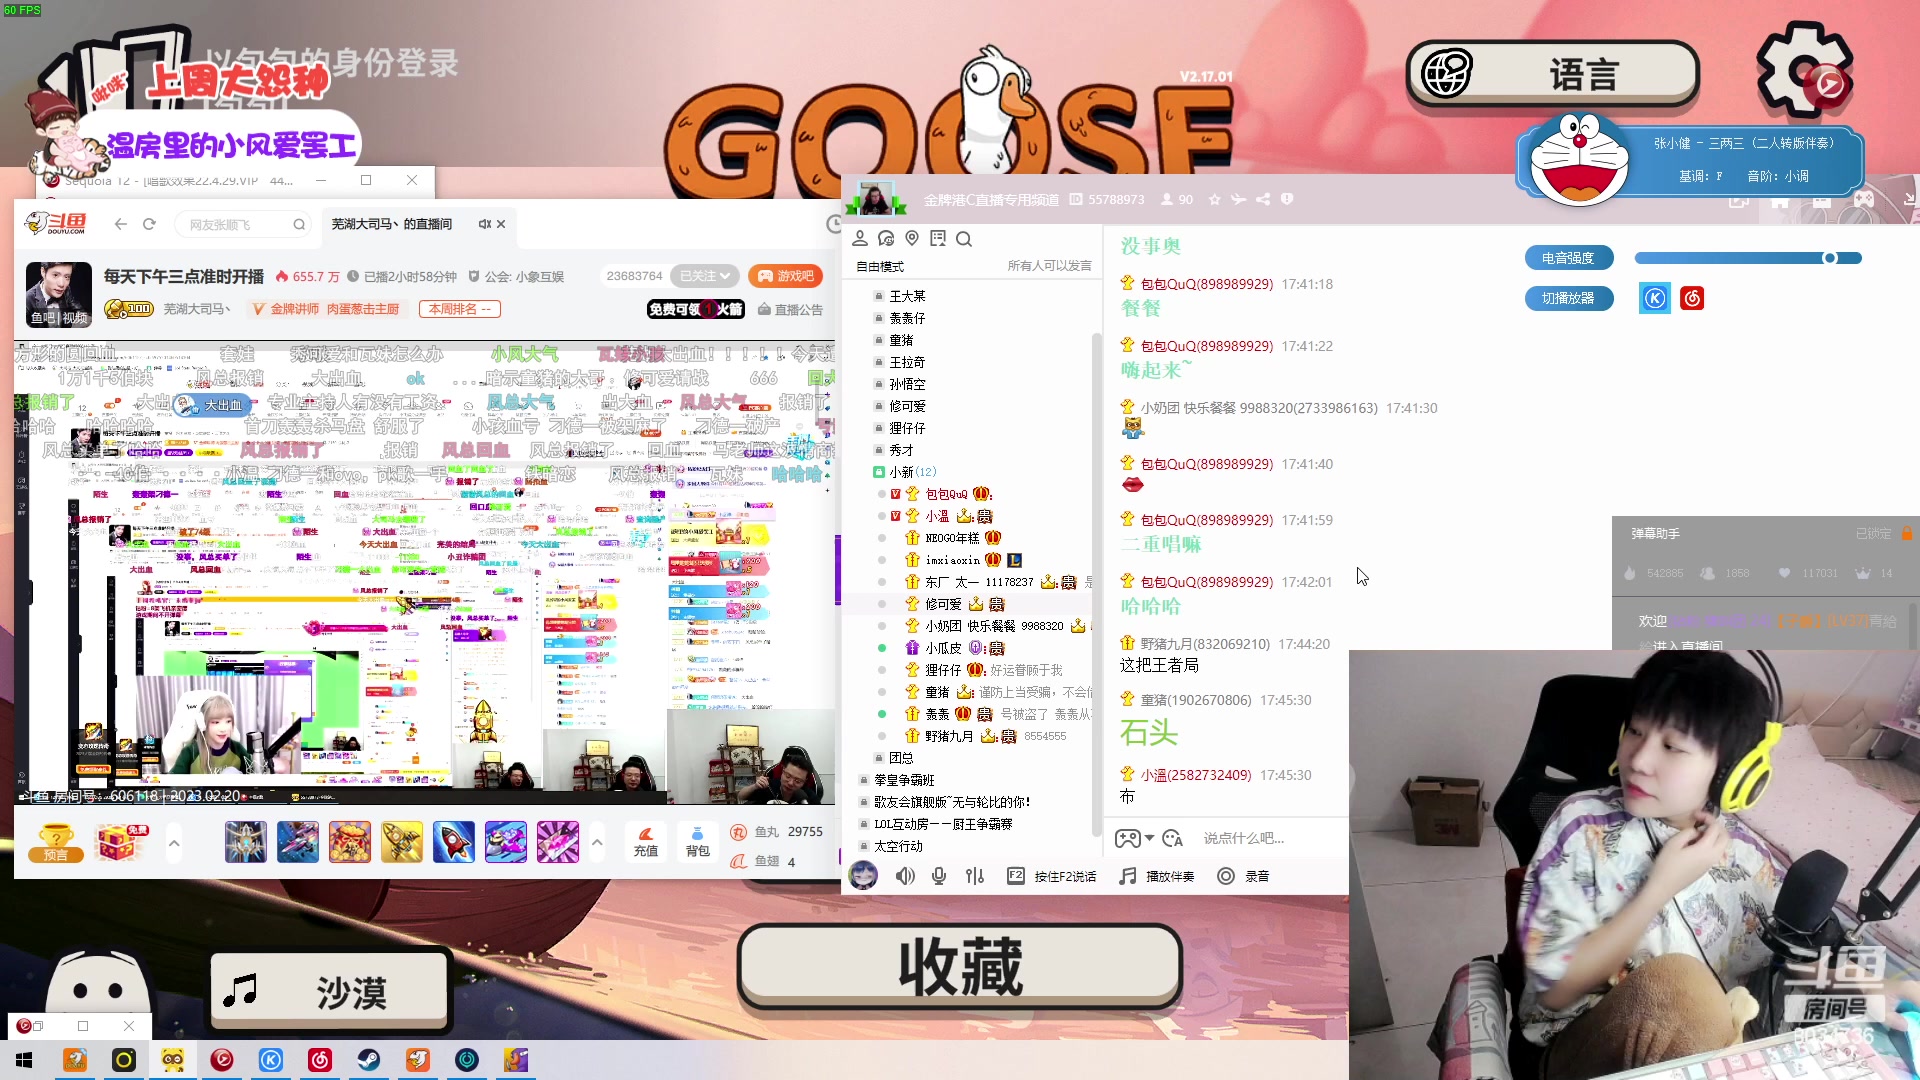
Task: Toggle the YY speaker volume
Action: coord(905,876)
